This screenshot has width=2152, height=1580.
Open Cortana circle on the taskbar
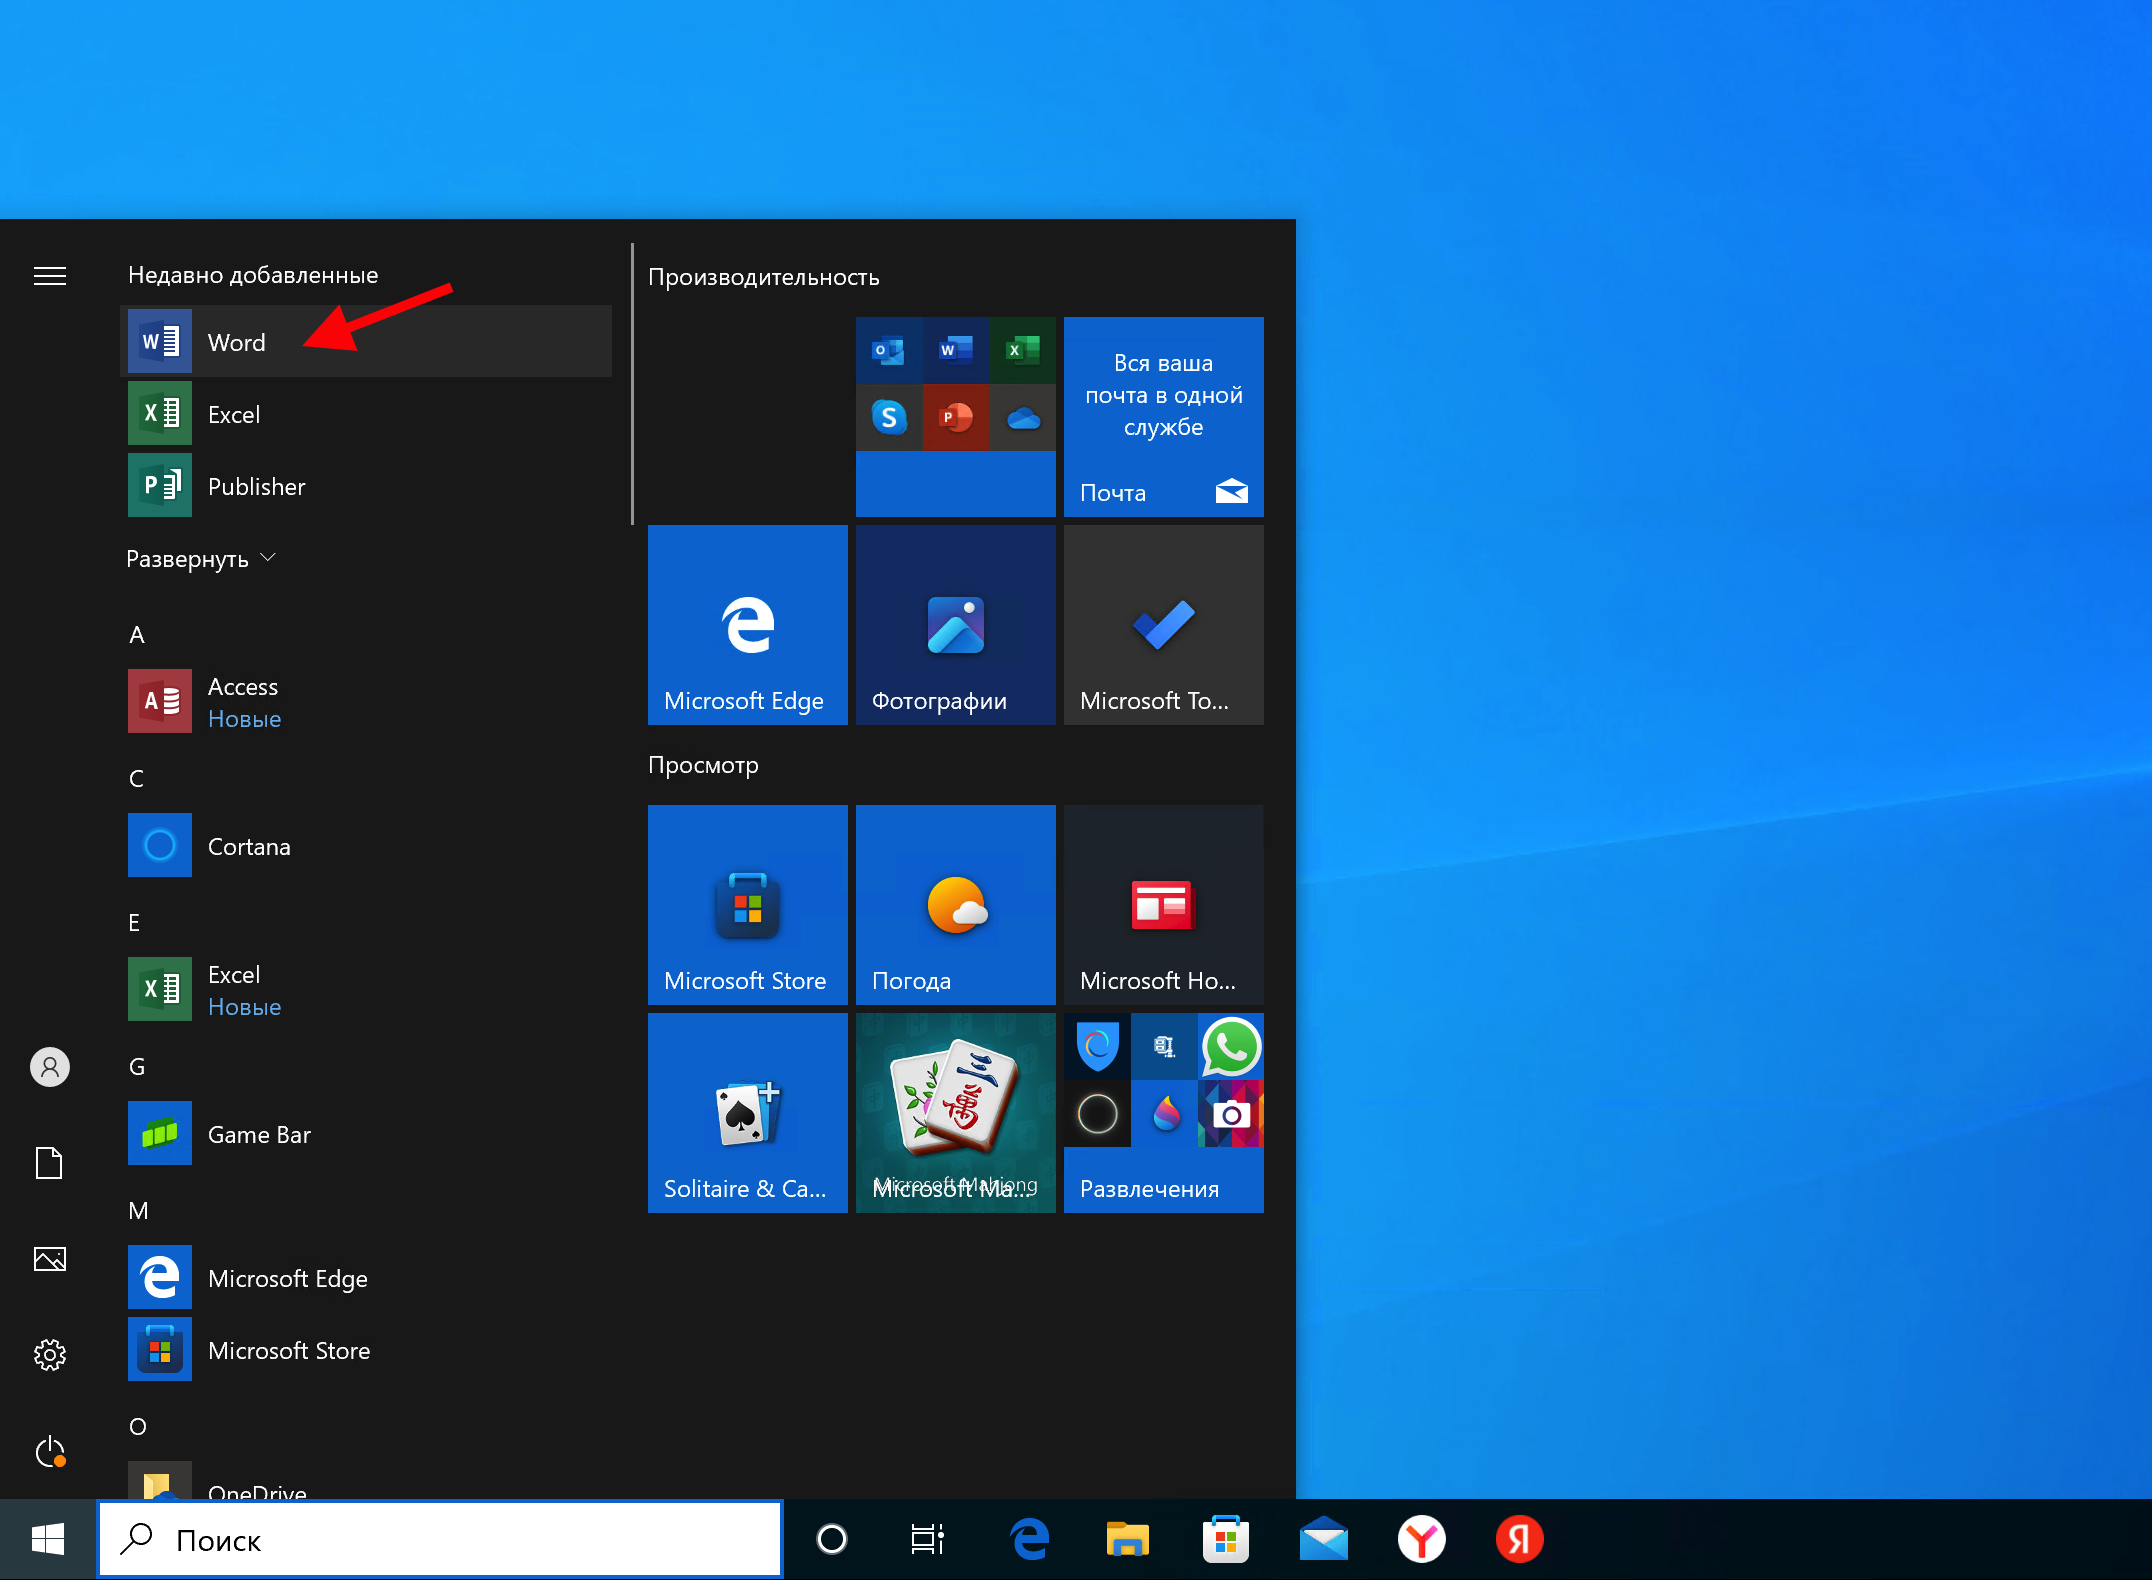click(x=832, y=1540)
